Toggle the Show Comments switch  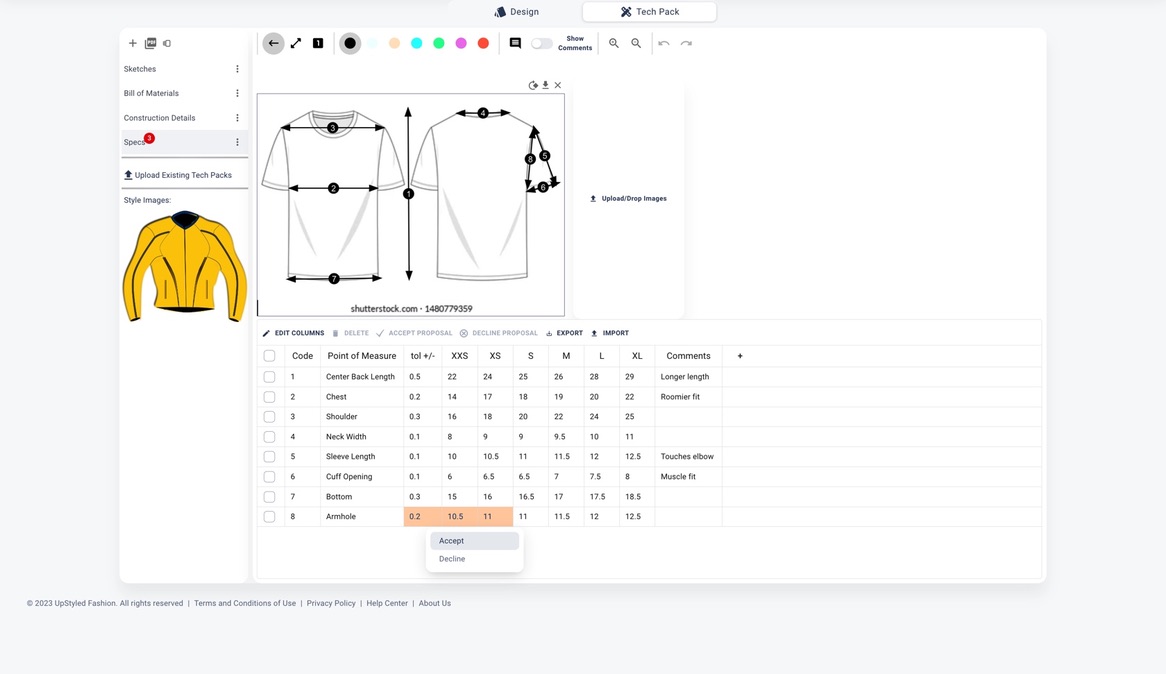click(x=541, y=43)
